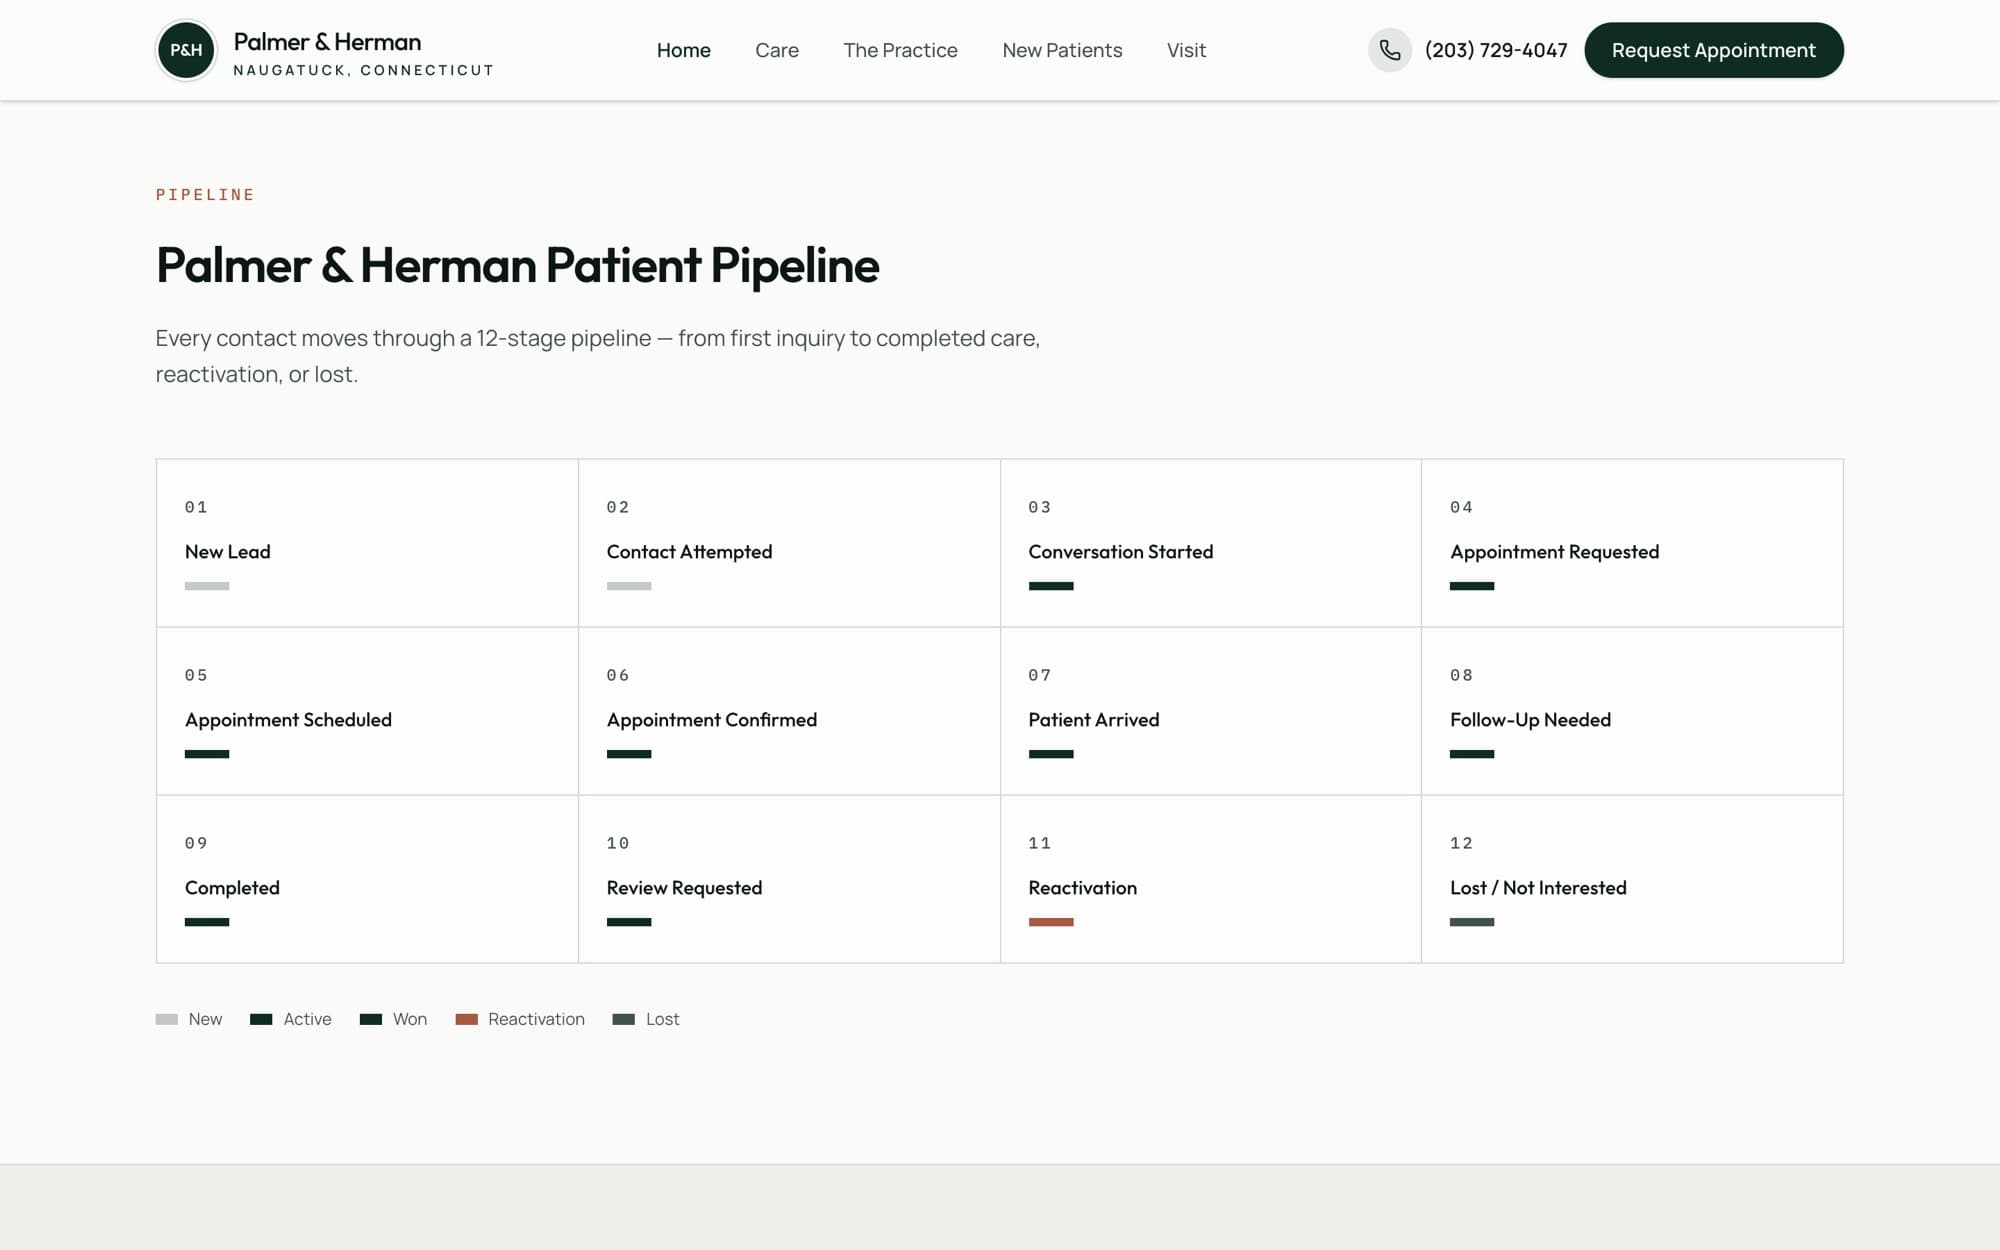Click the rust Reactivation legend swatch

click(466, 1019)
